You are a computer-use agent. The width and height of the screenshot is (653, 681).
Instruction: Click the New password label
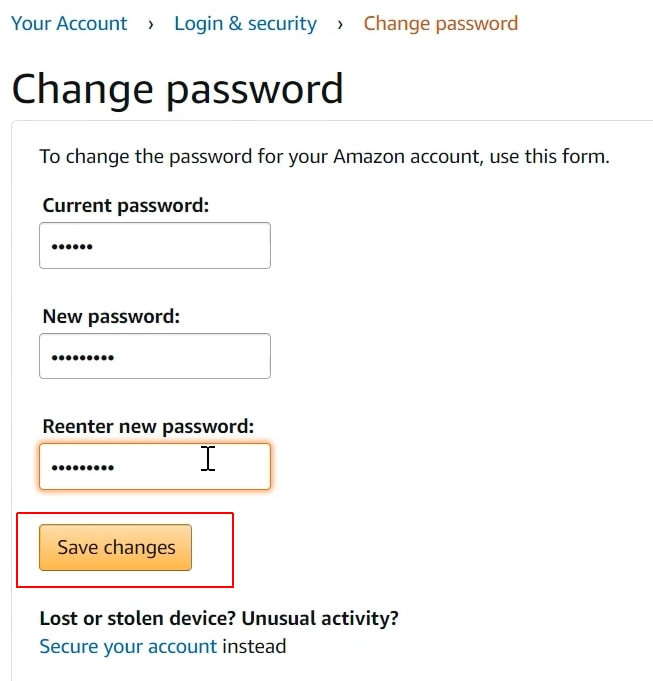(111, 317)
